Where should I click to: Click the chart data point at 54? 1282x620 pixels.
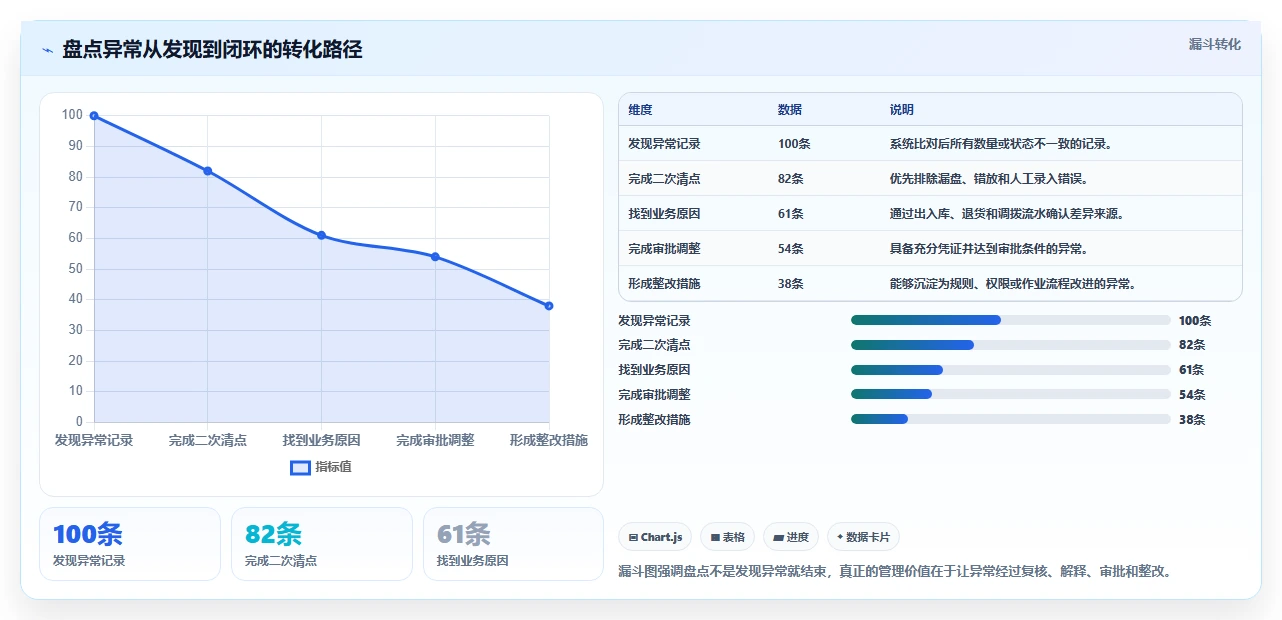pyautogui.click(x=435, y=257)
